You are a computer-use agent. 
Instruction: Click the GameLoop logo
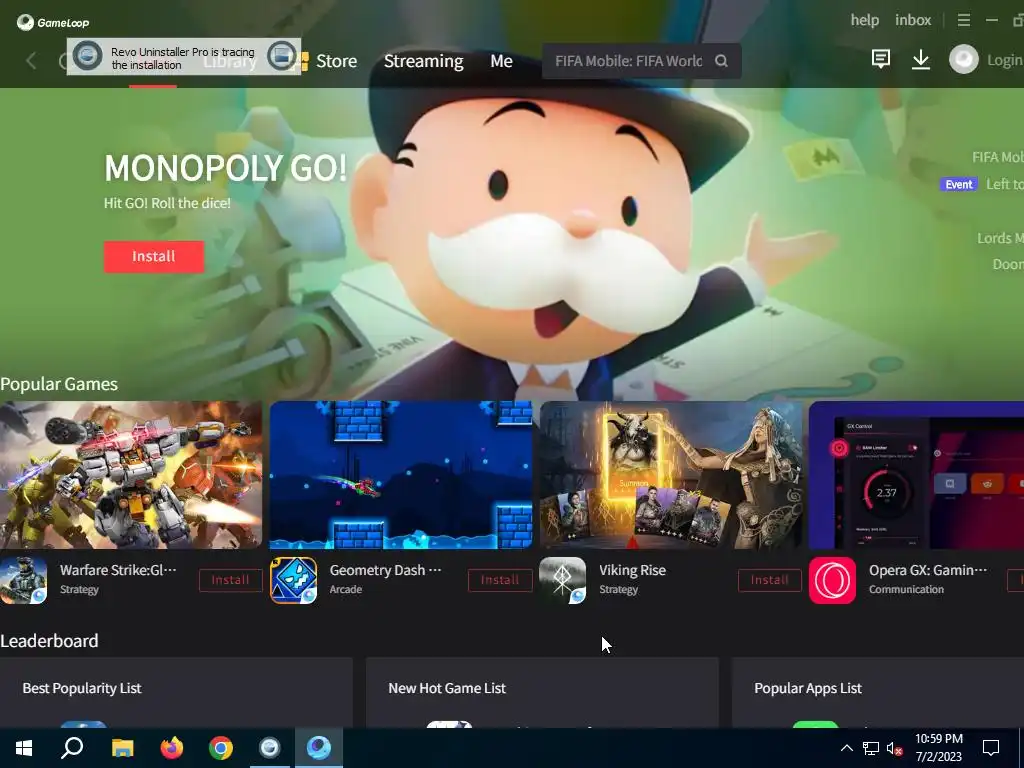(53, 22)
